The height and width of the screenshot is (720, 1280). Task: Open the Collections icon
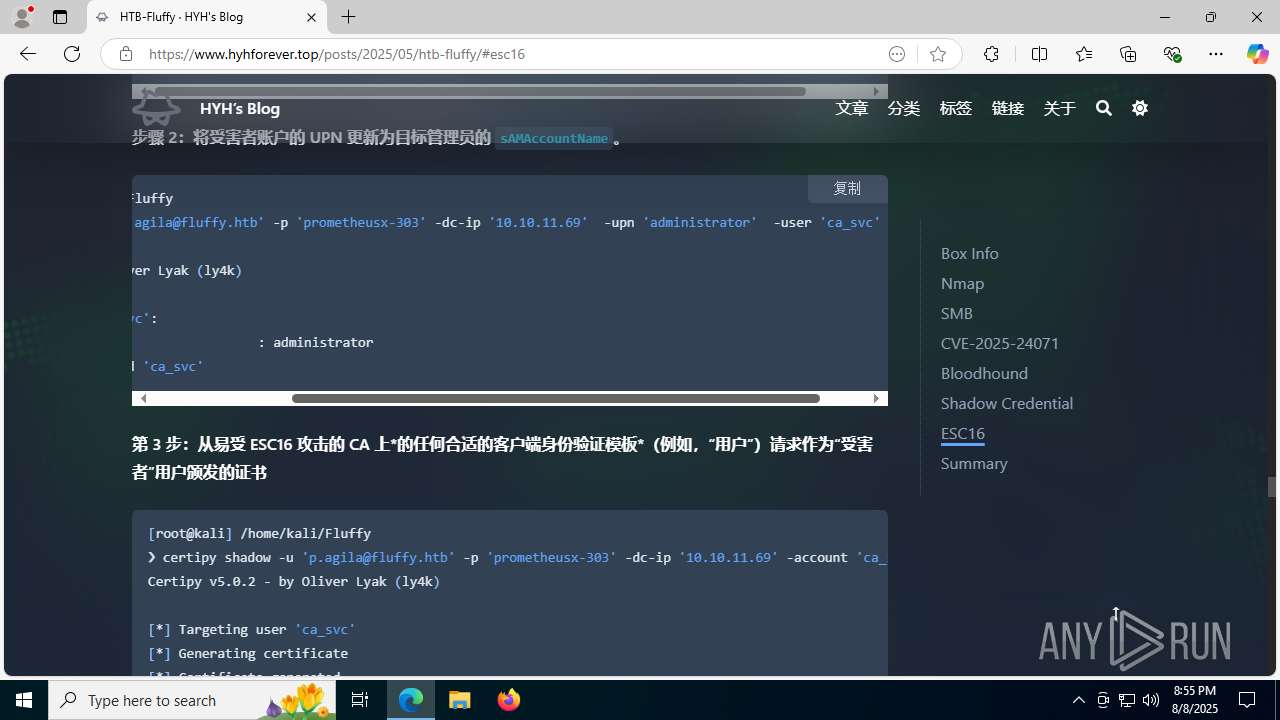pyautogui.click(x=1128, y=54)
